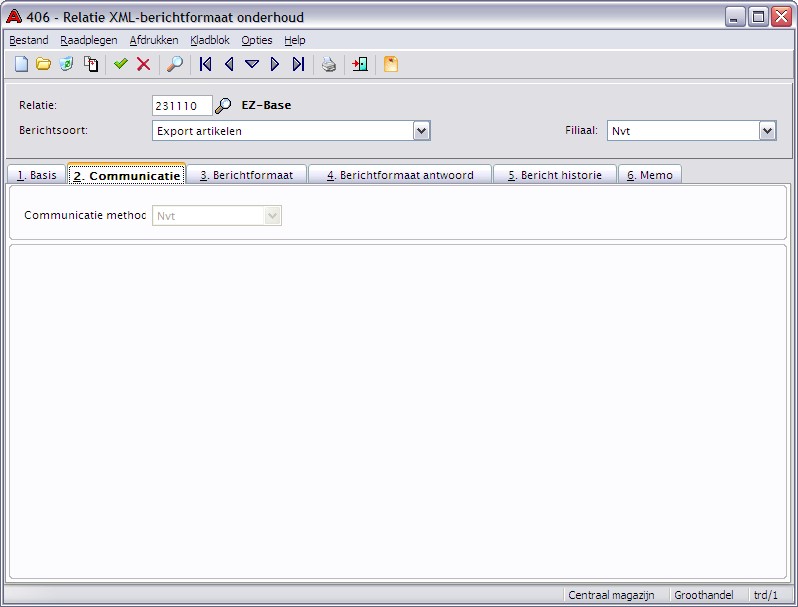Viewport: 798px width, 607px height.
Task: Click the Export artikelen combo box value
Action: (291, 131)
